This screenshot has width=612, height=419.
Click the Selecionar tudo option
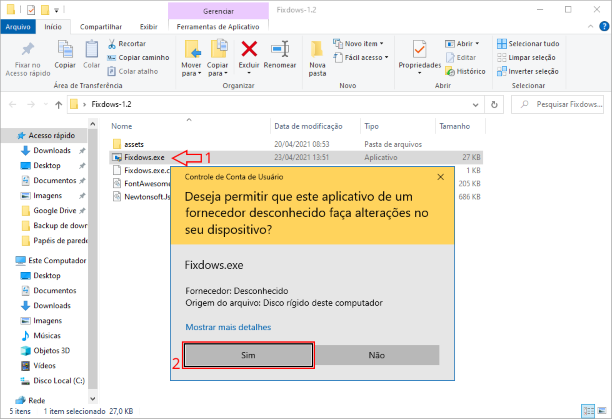[x=533, y=44]
